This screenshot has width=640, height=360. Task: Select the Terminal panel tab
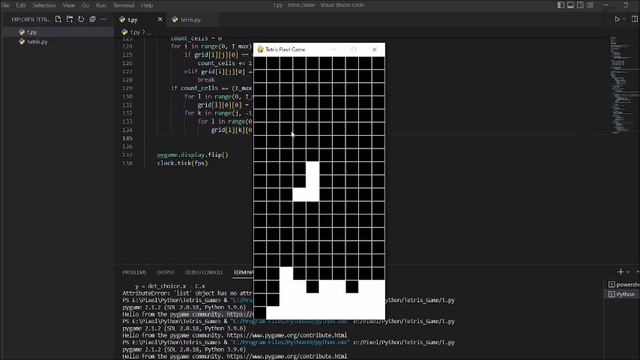coord(243,272)
